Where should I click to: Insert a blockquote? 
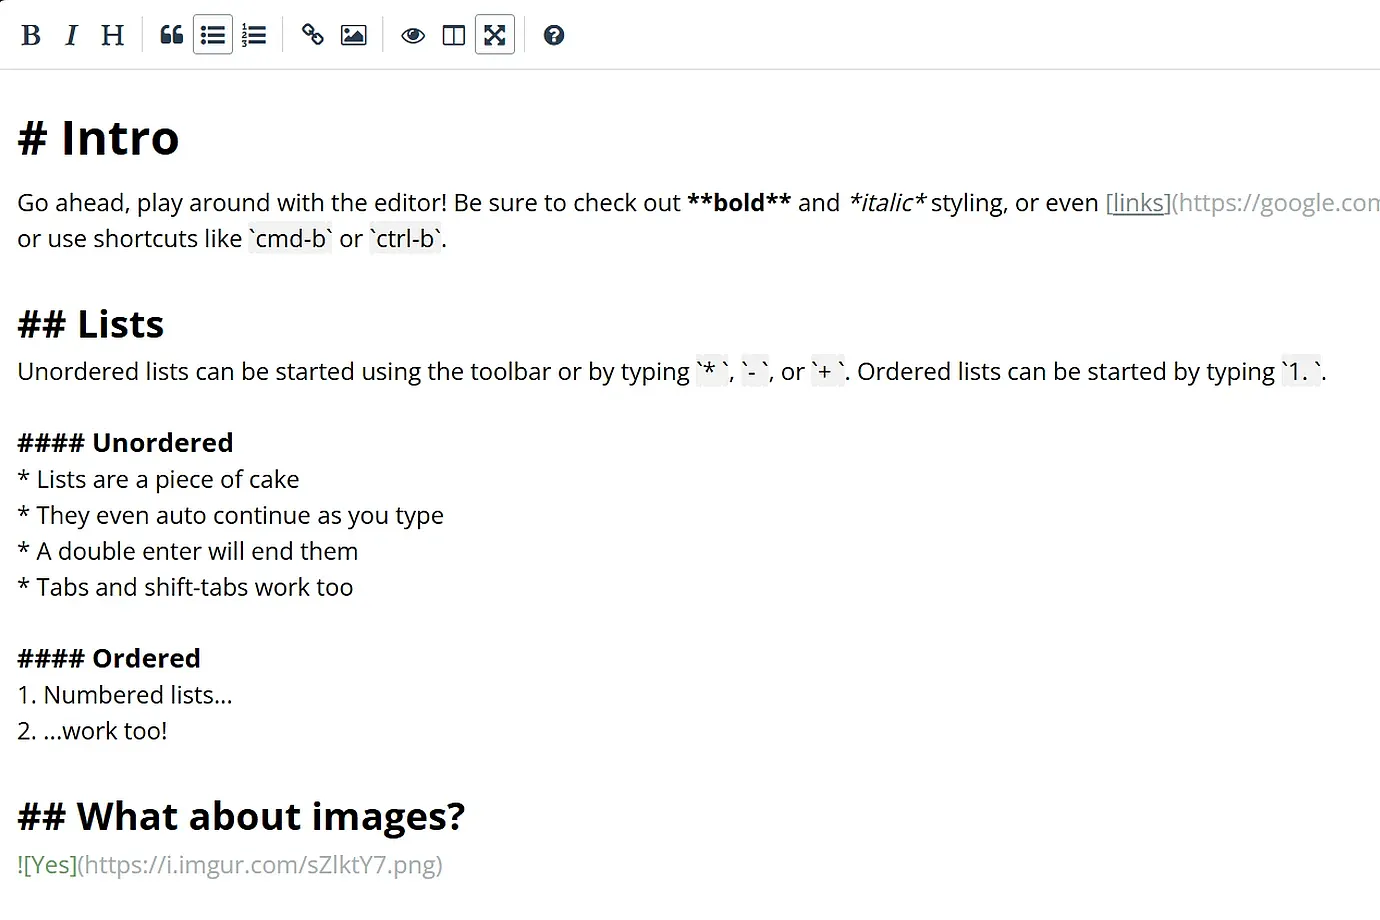coord(171,34)
